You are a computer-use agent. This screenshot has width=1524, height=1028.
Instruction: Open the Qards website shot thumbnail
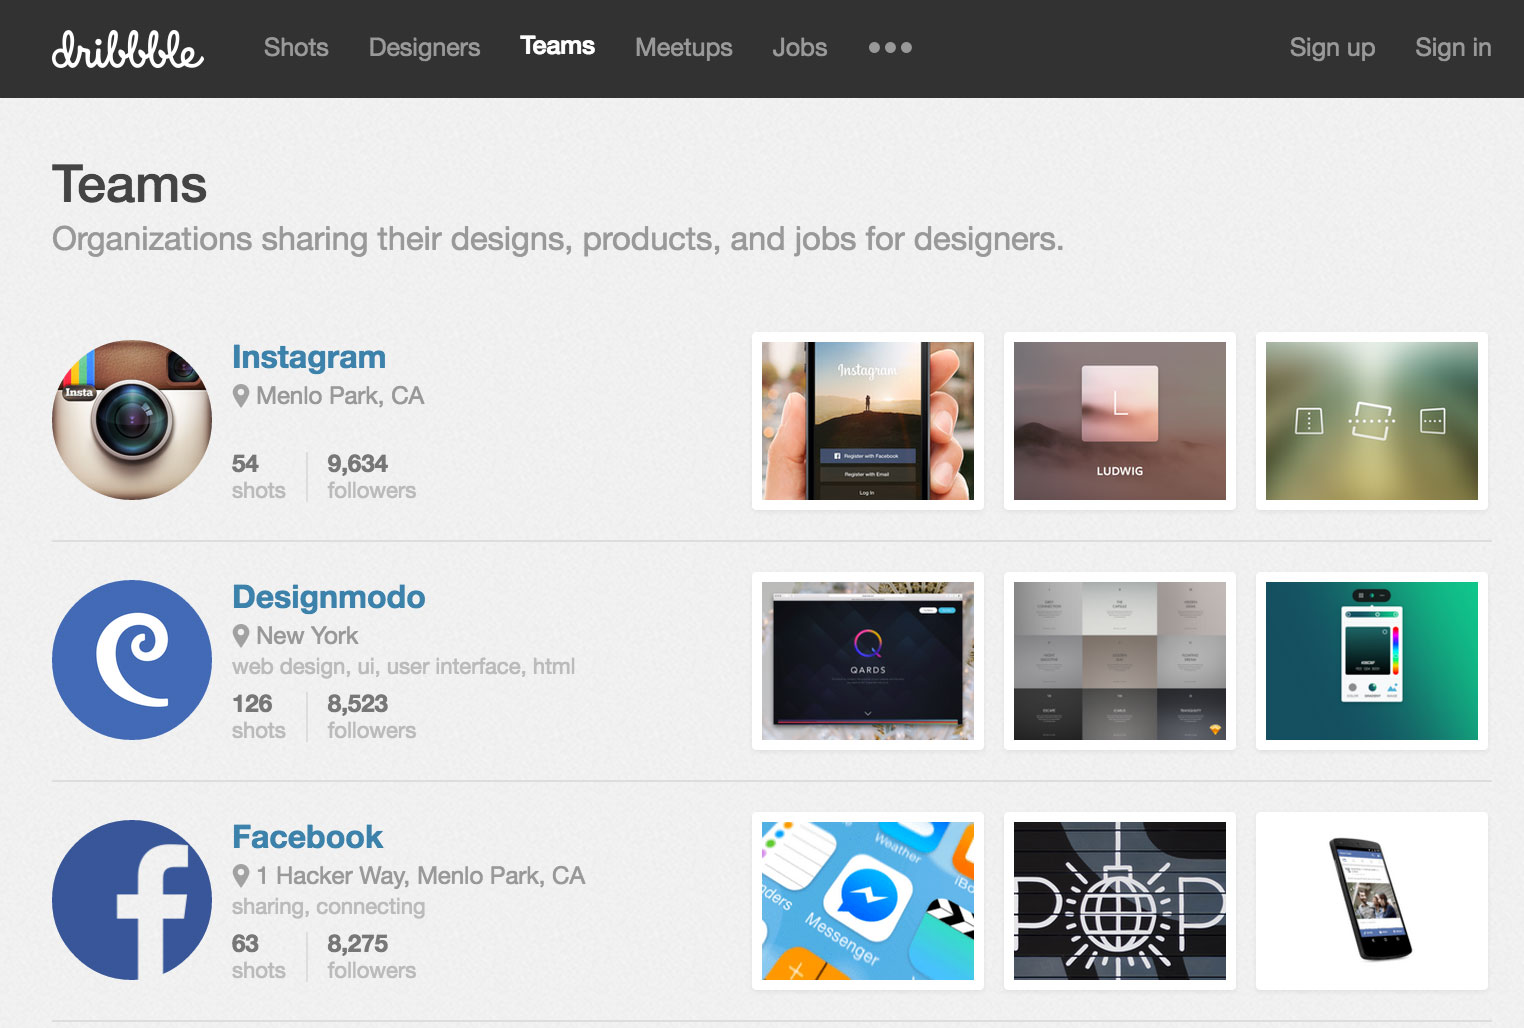click(x=868, y=661)
